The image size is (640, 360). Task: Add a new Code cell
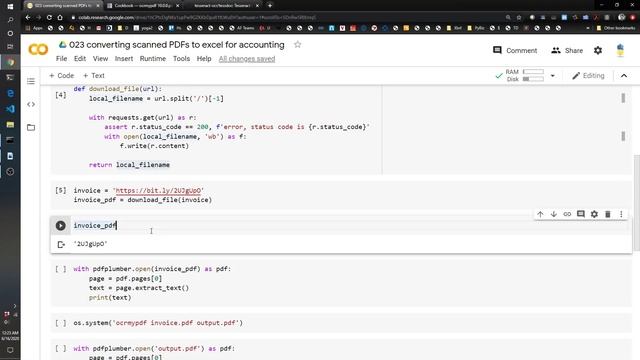[62, 76]
